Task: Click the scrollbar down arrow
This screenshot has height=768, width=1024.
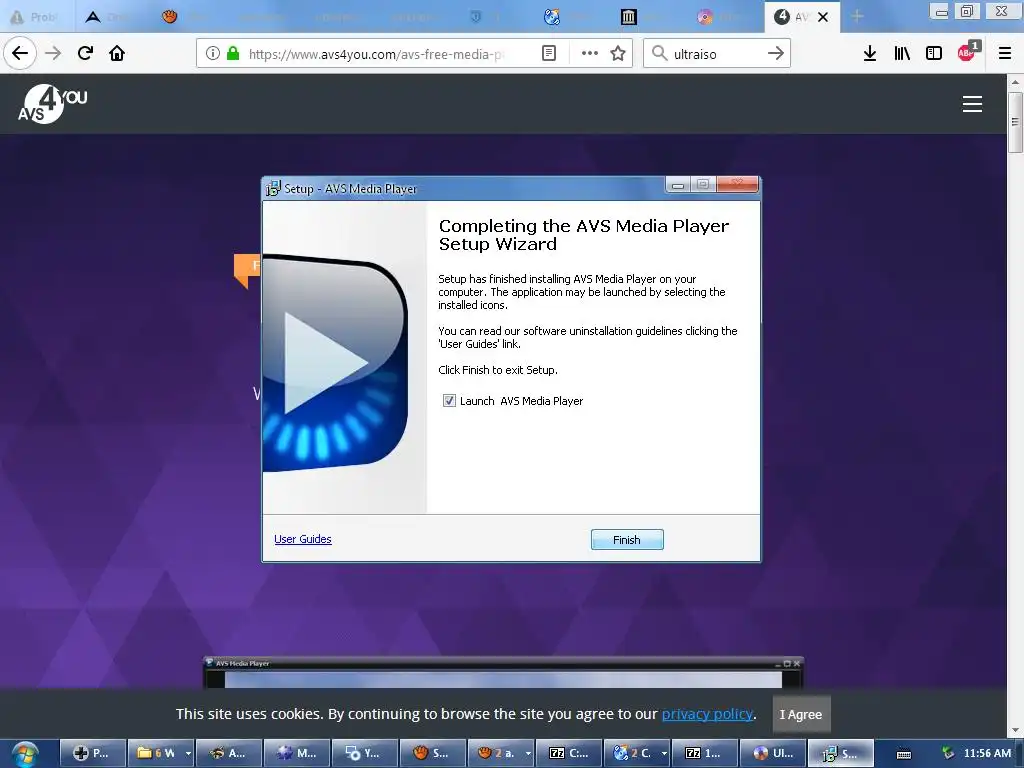Action: coord(1015,731)
